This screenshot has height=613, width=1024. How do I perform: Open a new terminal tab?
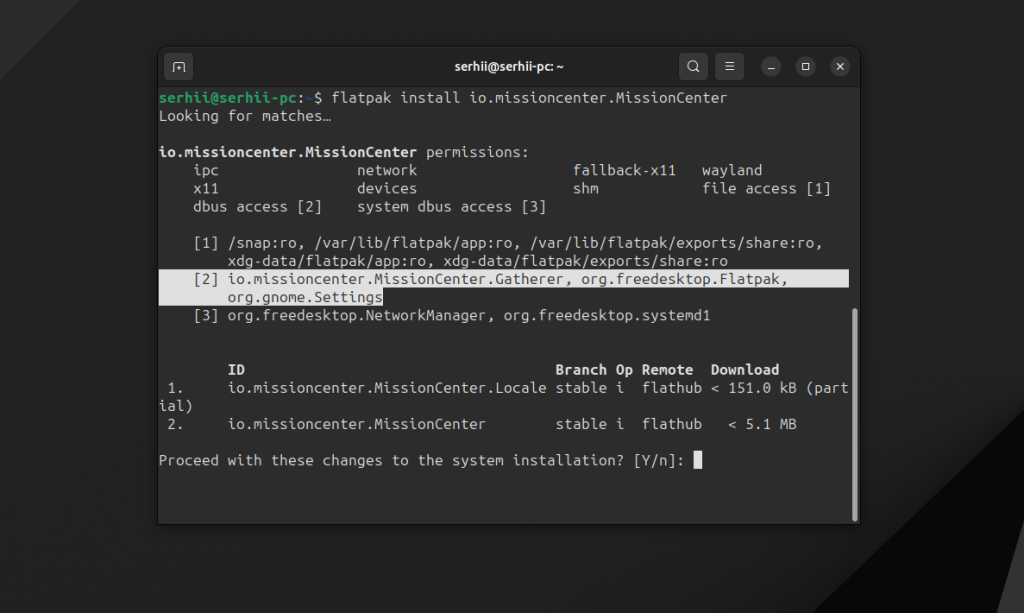point(179,67)
